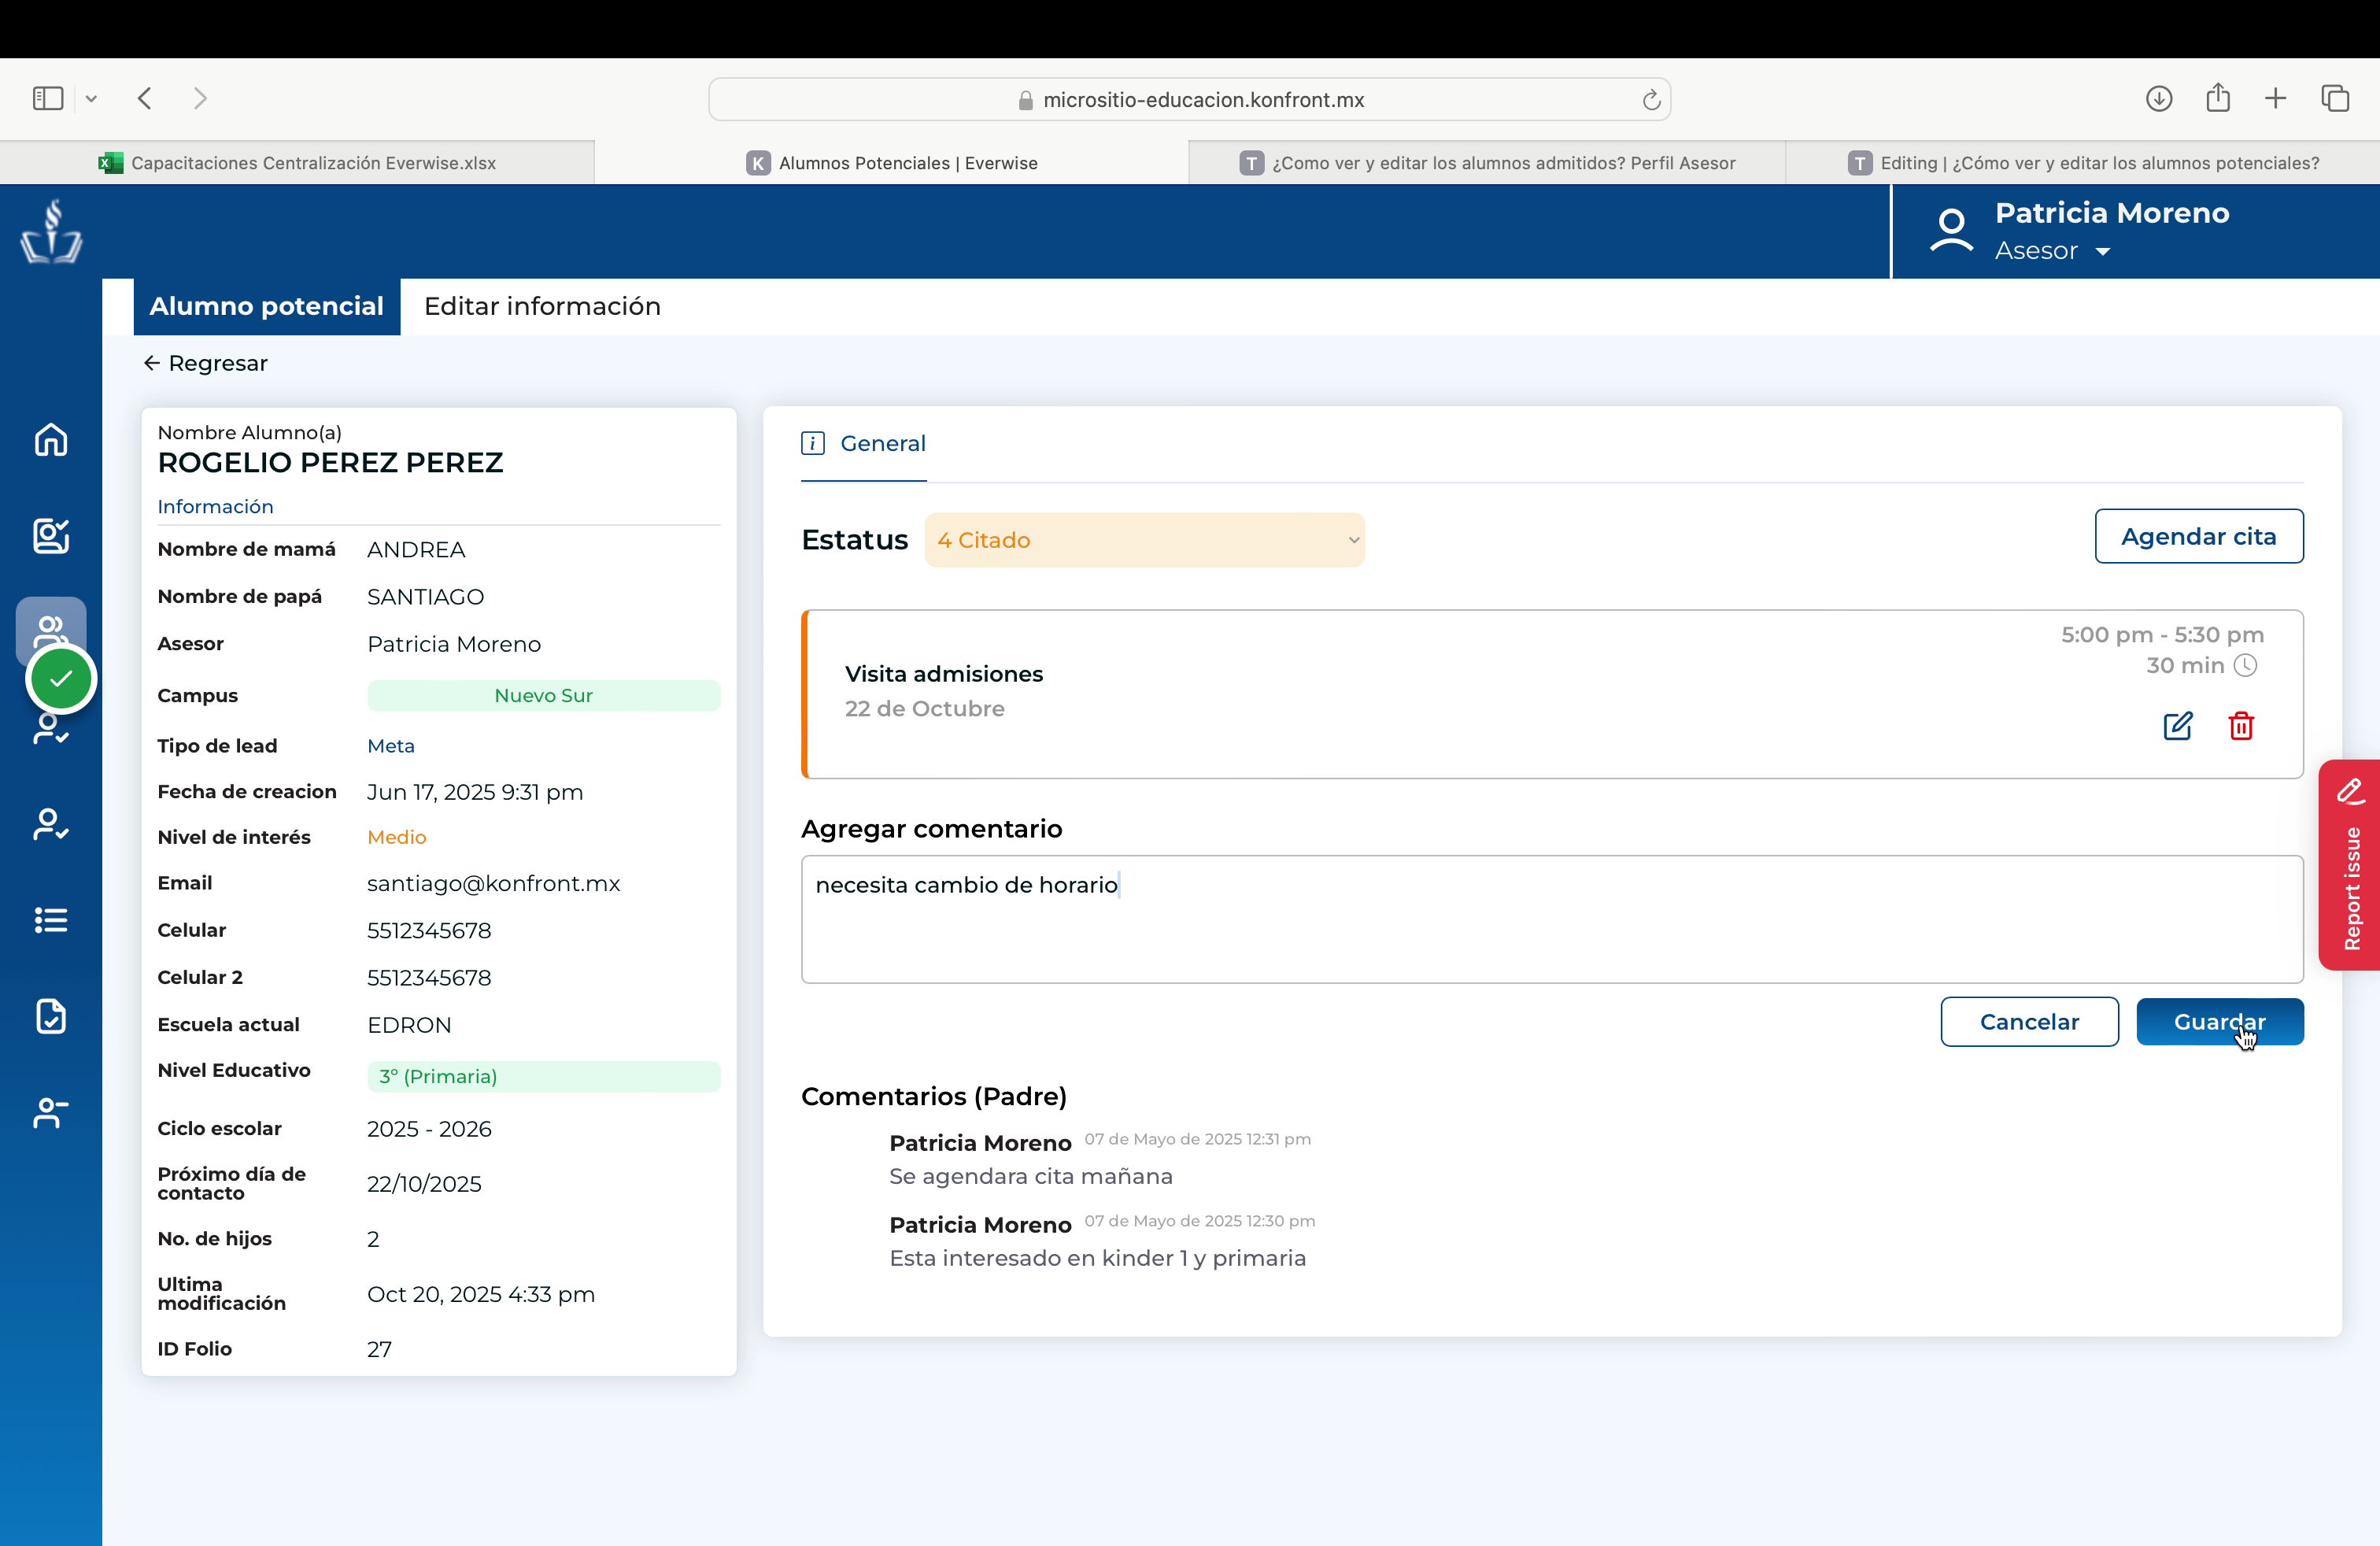Click the Nuevo Sur campus badge
The image size is (2380, 1546).
point(543,695)
